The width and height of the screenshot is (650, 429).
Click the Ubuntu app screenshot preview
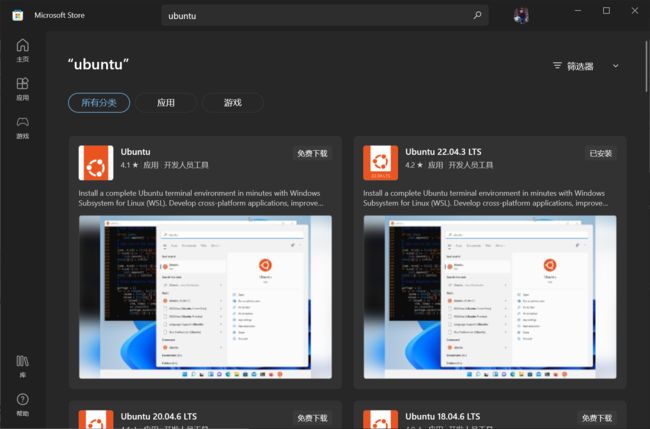click(205, 297)
